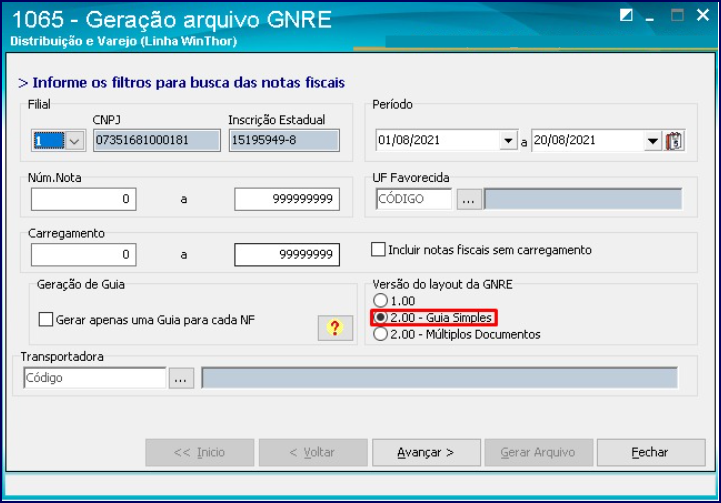Open Transportadora lookup ellipsis button
The height and width of the screenshot is (503, 721).
(181, 378)
